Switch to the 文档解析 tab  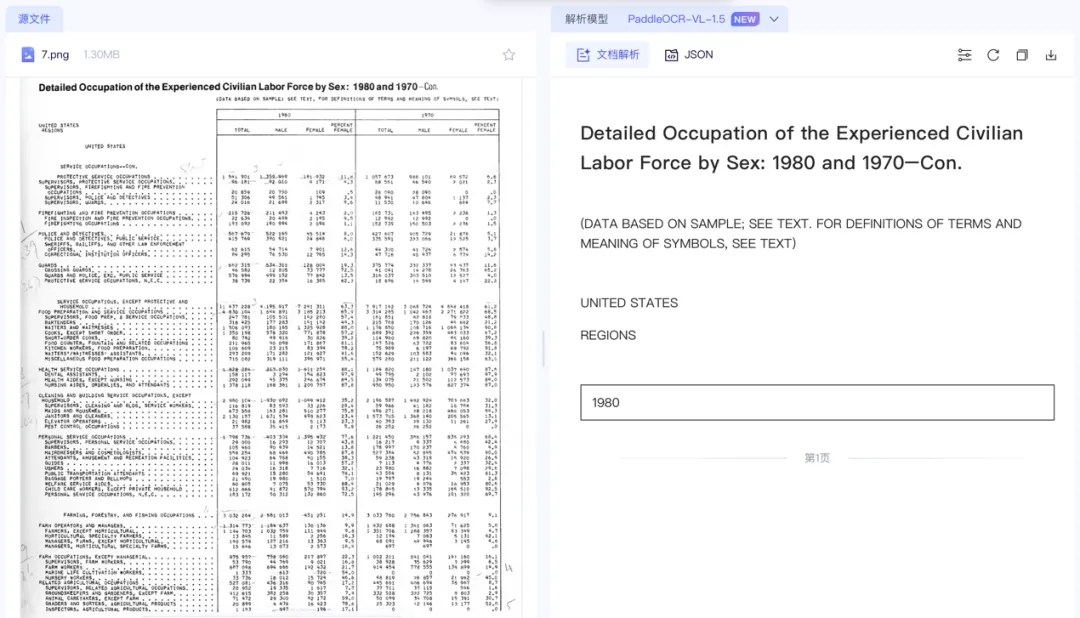point(608,54)
